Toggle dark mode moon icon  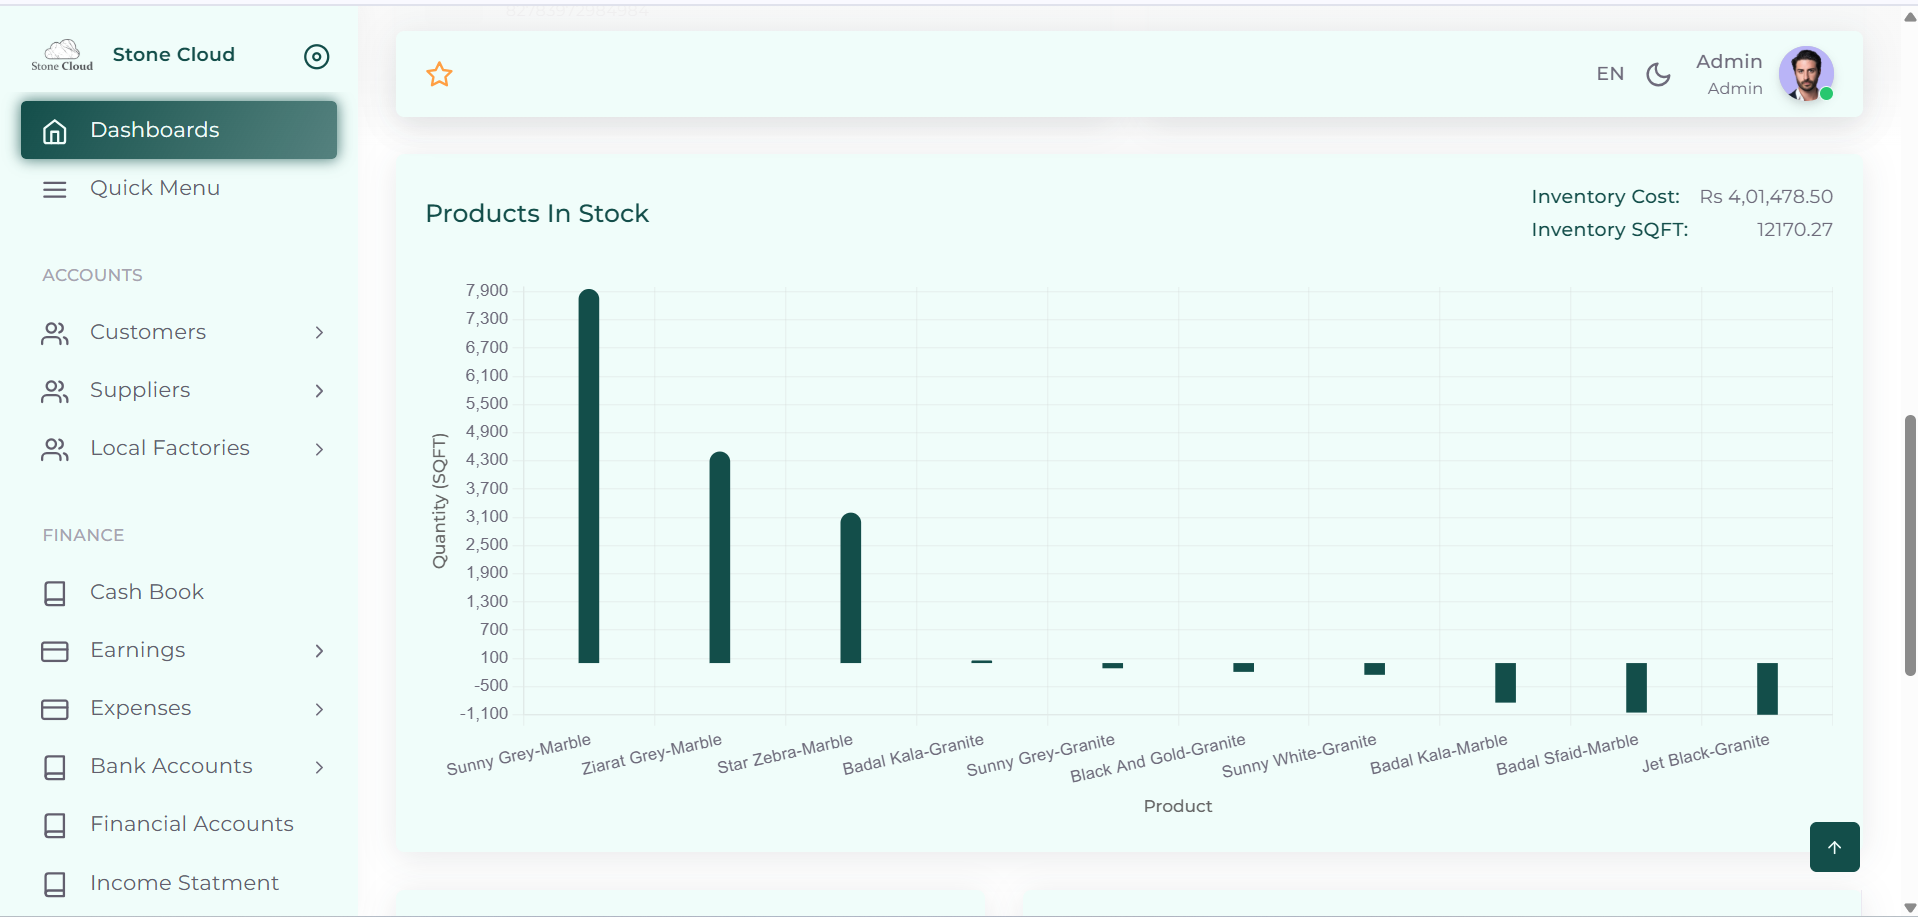click(1658, 74)
